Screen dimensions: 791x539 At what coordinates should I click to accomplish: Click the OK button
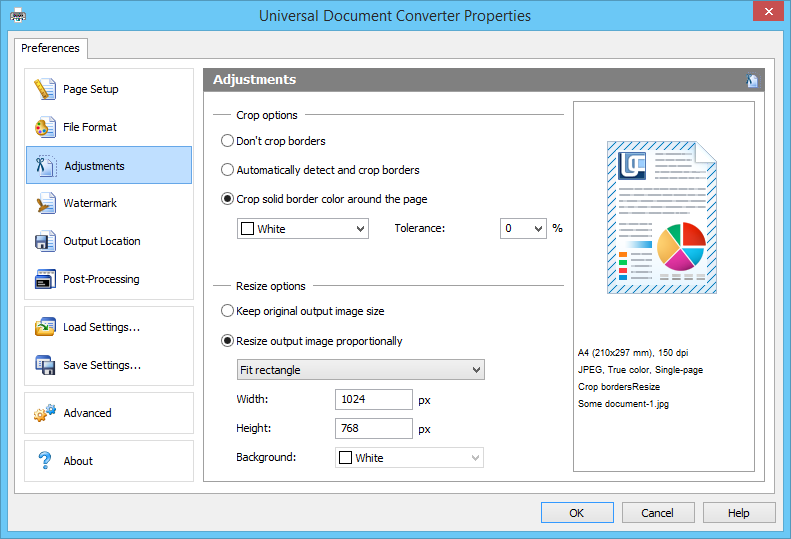pyautogui.click(x=577, y=513)
